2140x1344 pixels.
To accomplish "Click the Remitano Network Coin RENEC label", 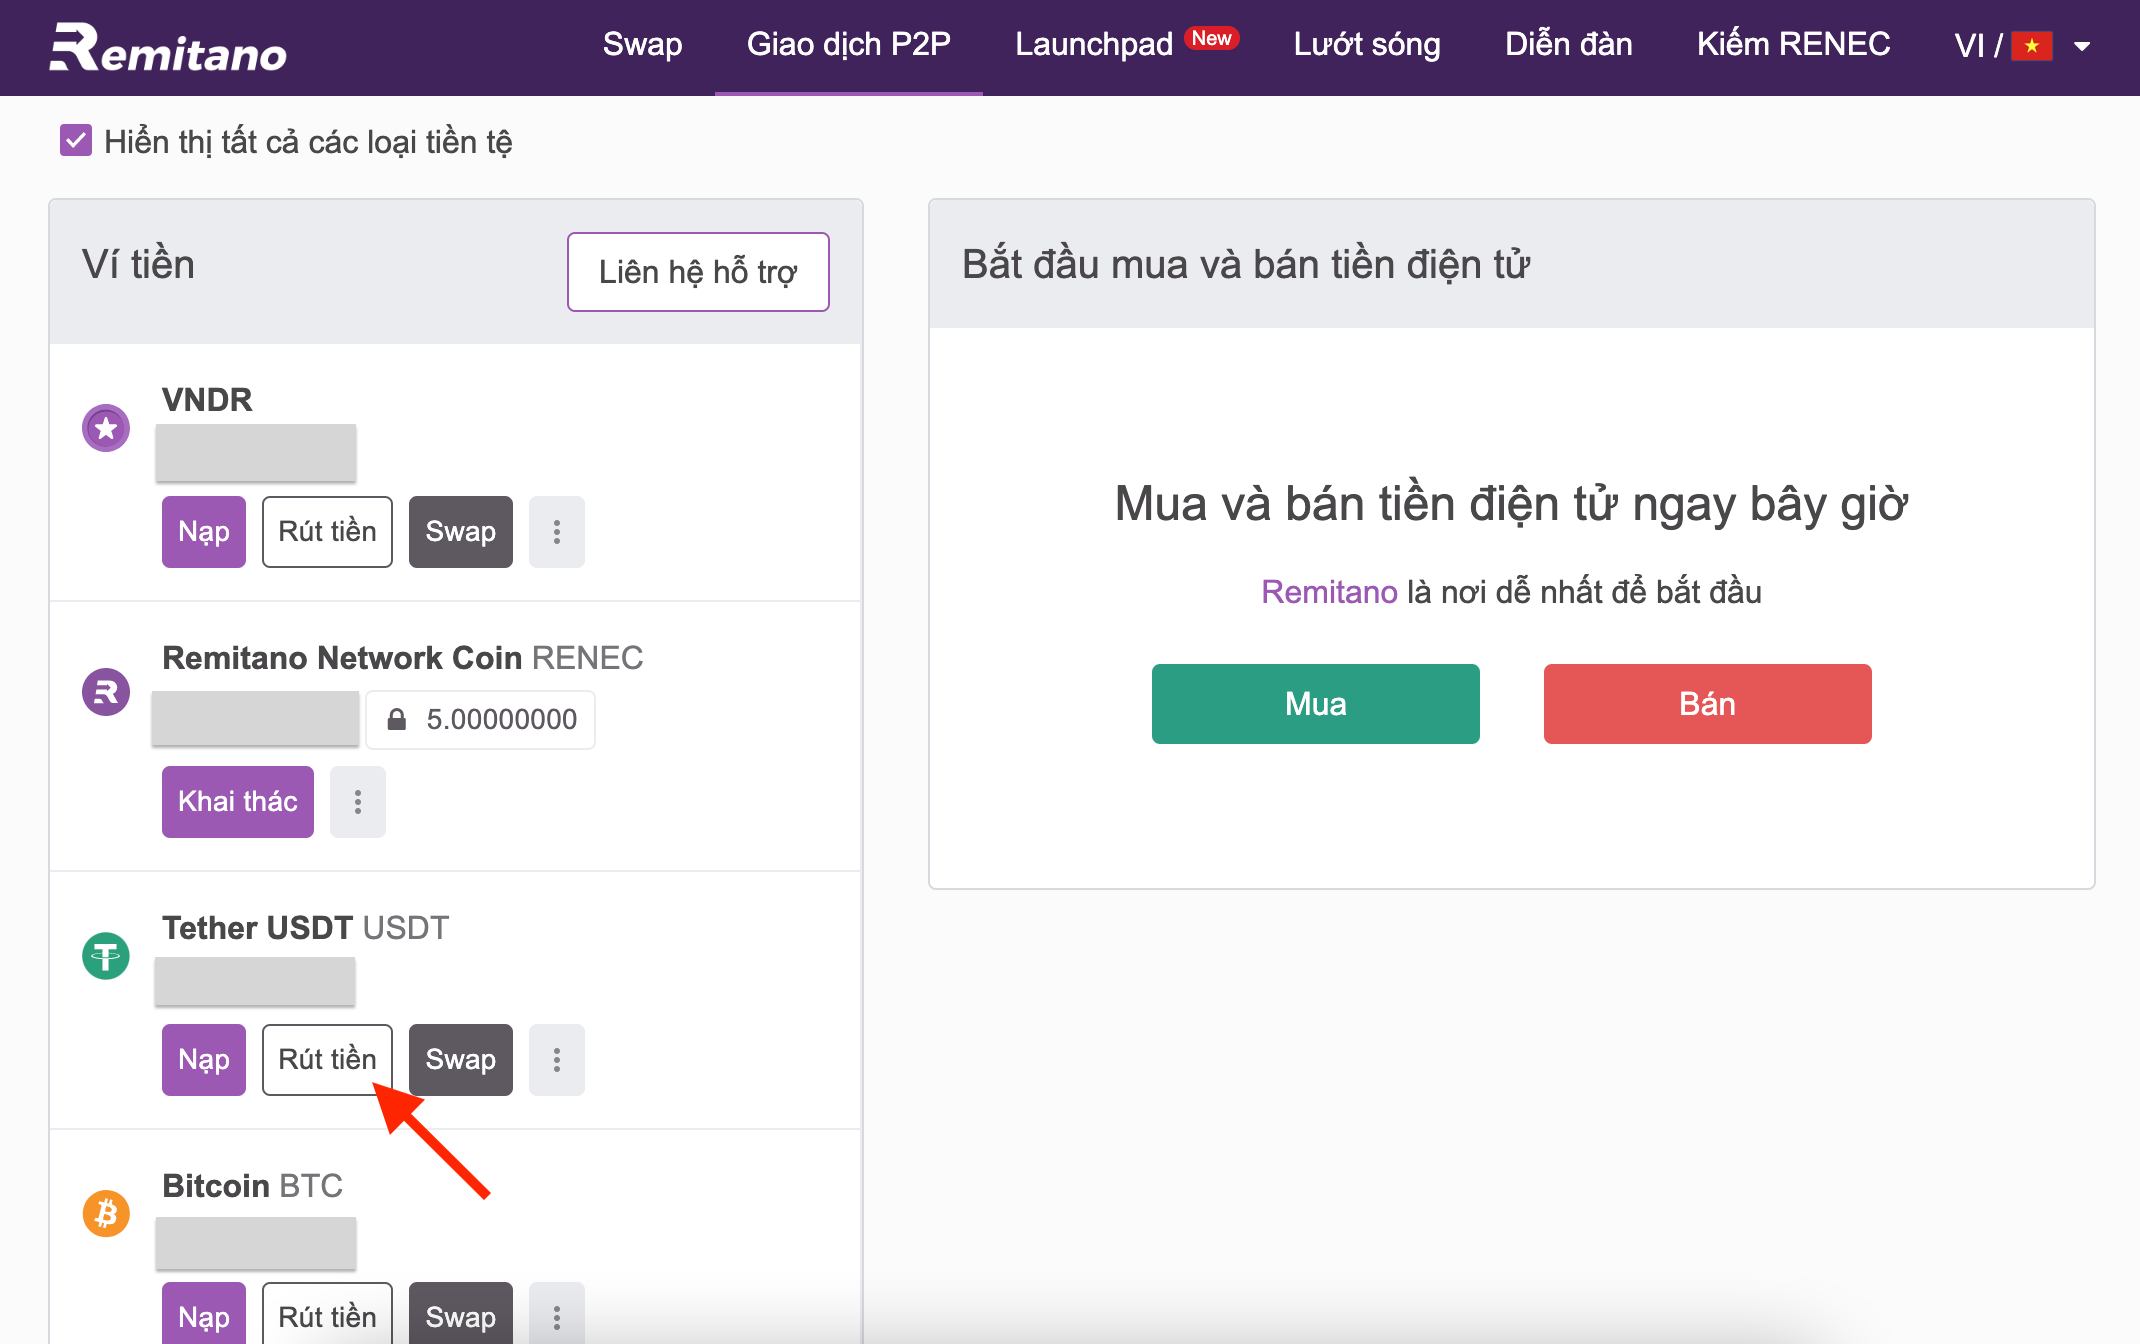I will (x=403, y=658).
